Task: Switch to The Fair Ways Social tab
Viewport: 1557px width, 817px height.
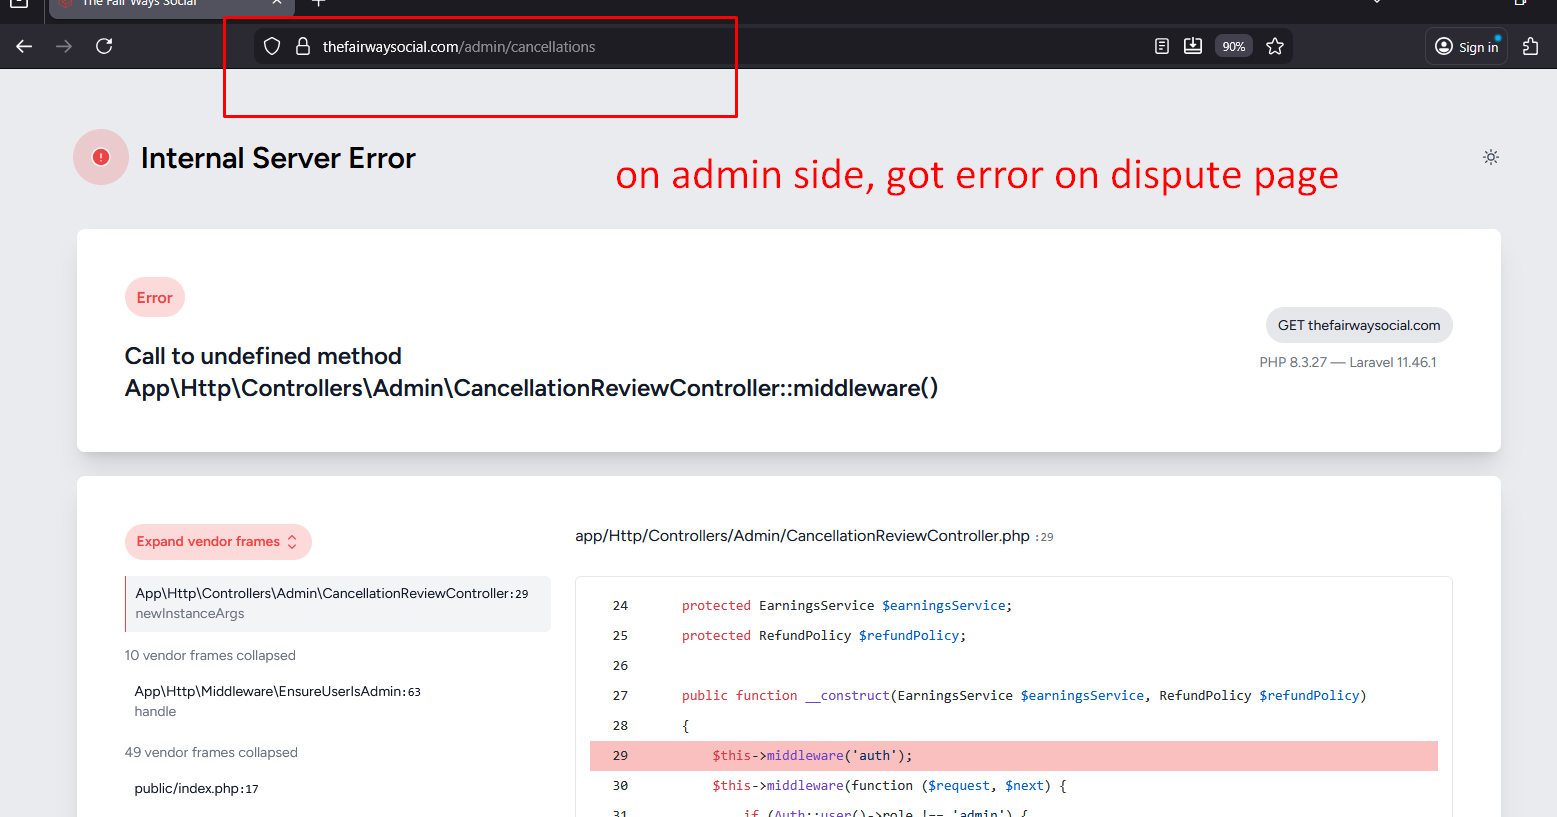Action: coord(160,4)
